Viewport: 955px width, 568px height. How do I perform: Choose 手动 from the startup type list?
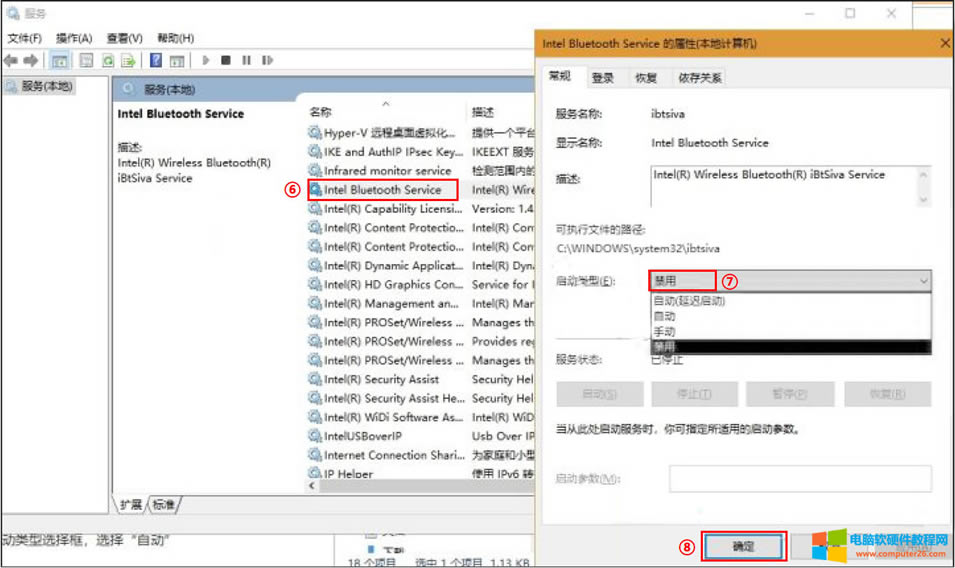click(664, 331)
